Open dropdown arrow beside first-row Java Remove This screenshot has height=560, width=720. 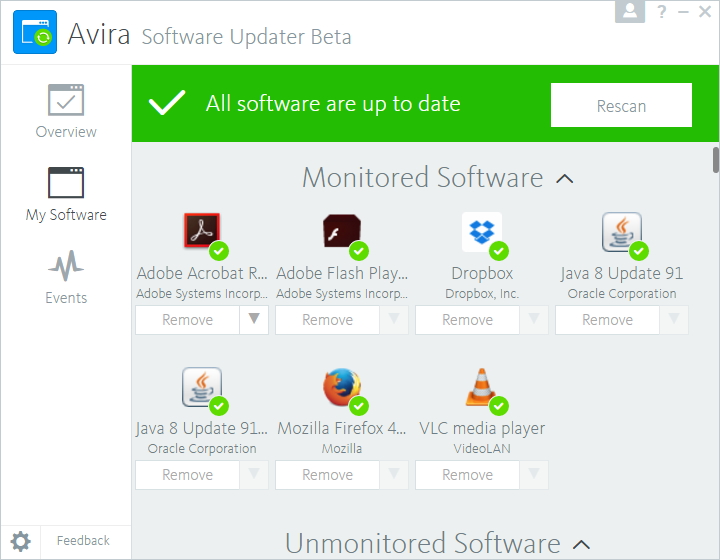point(674,320)
